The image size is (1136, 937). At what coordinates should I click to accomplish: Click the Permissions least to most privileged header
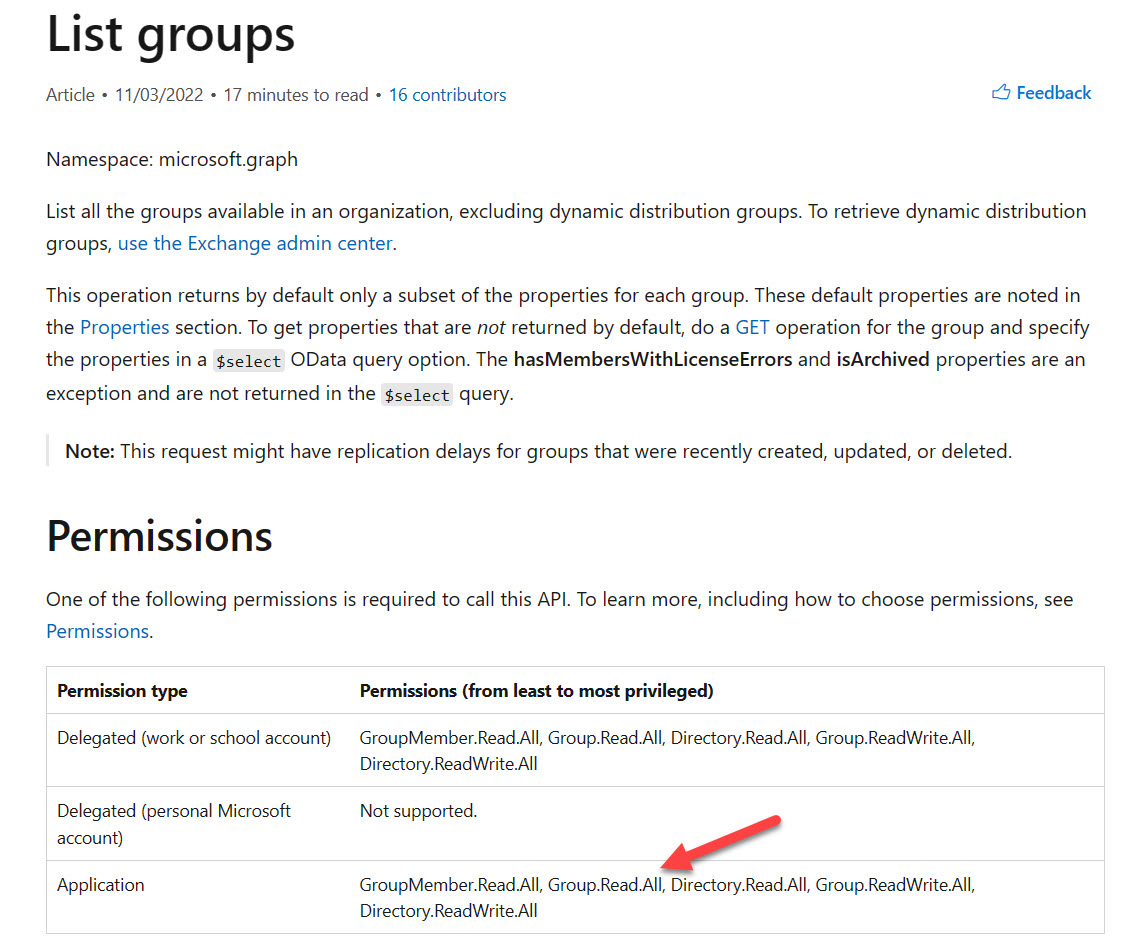[537, 691]
